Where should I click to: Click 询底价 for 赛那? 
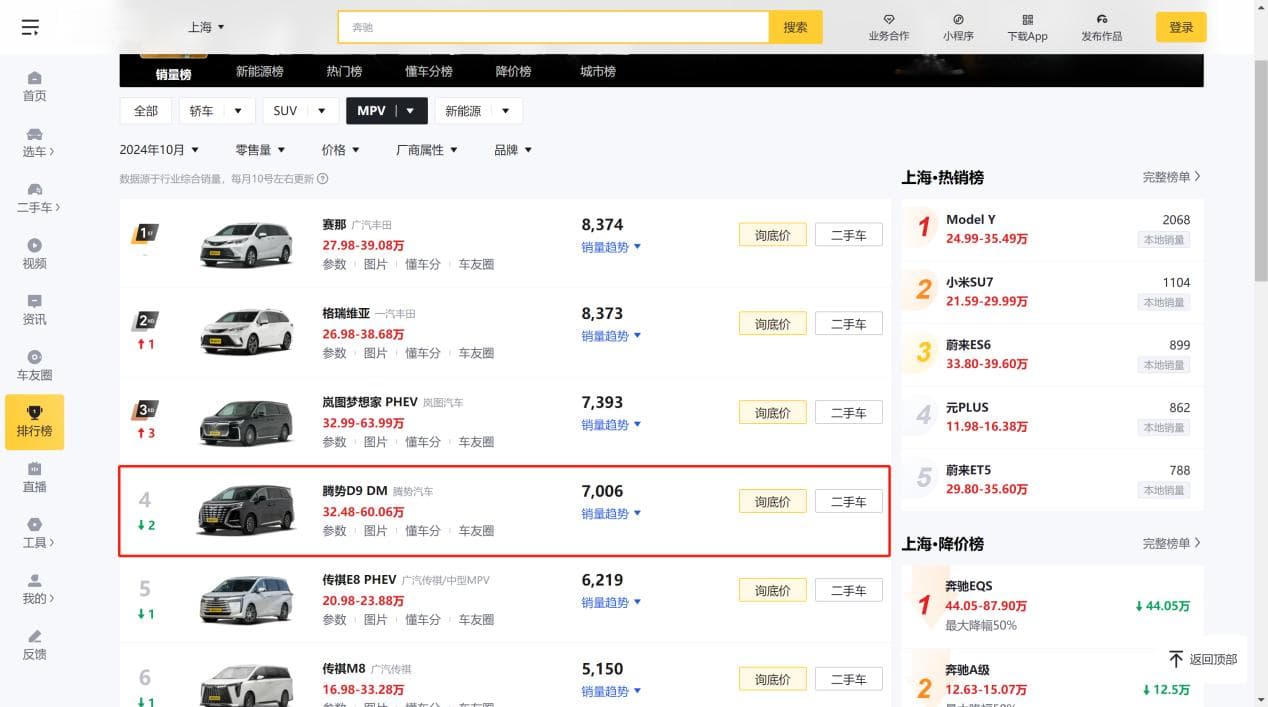point(772,235)
